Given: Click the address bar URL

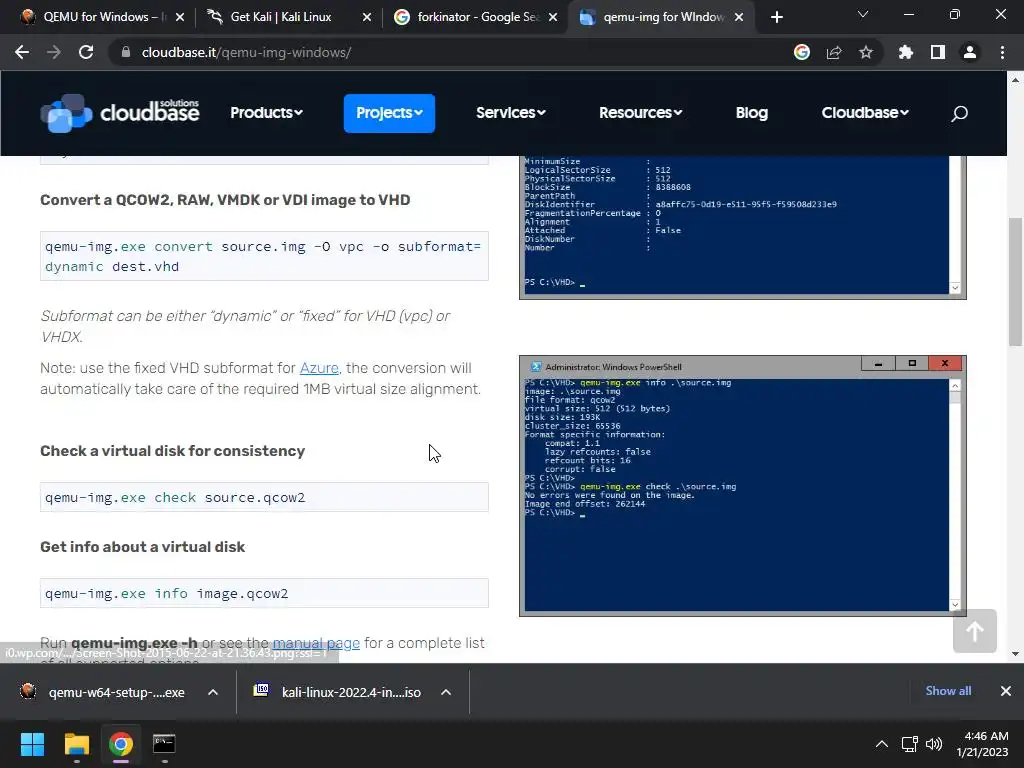Looking at the screenshot, I should 246,52.
